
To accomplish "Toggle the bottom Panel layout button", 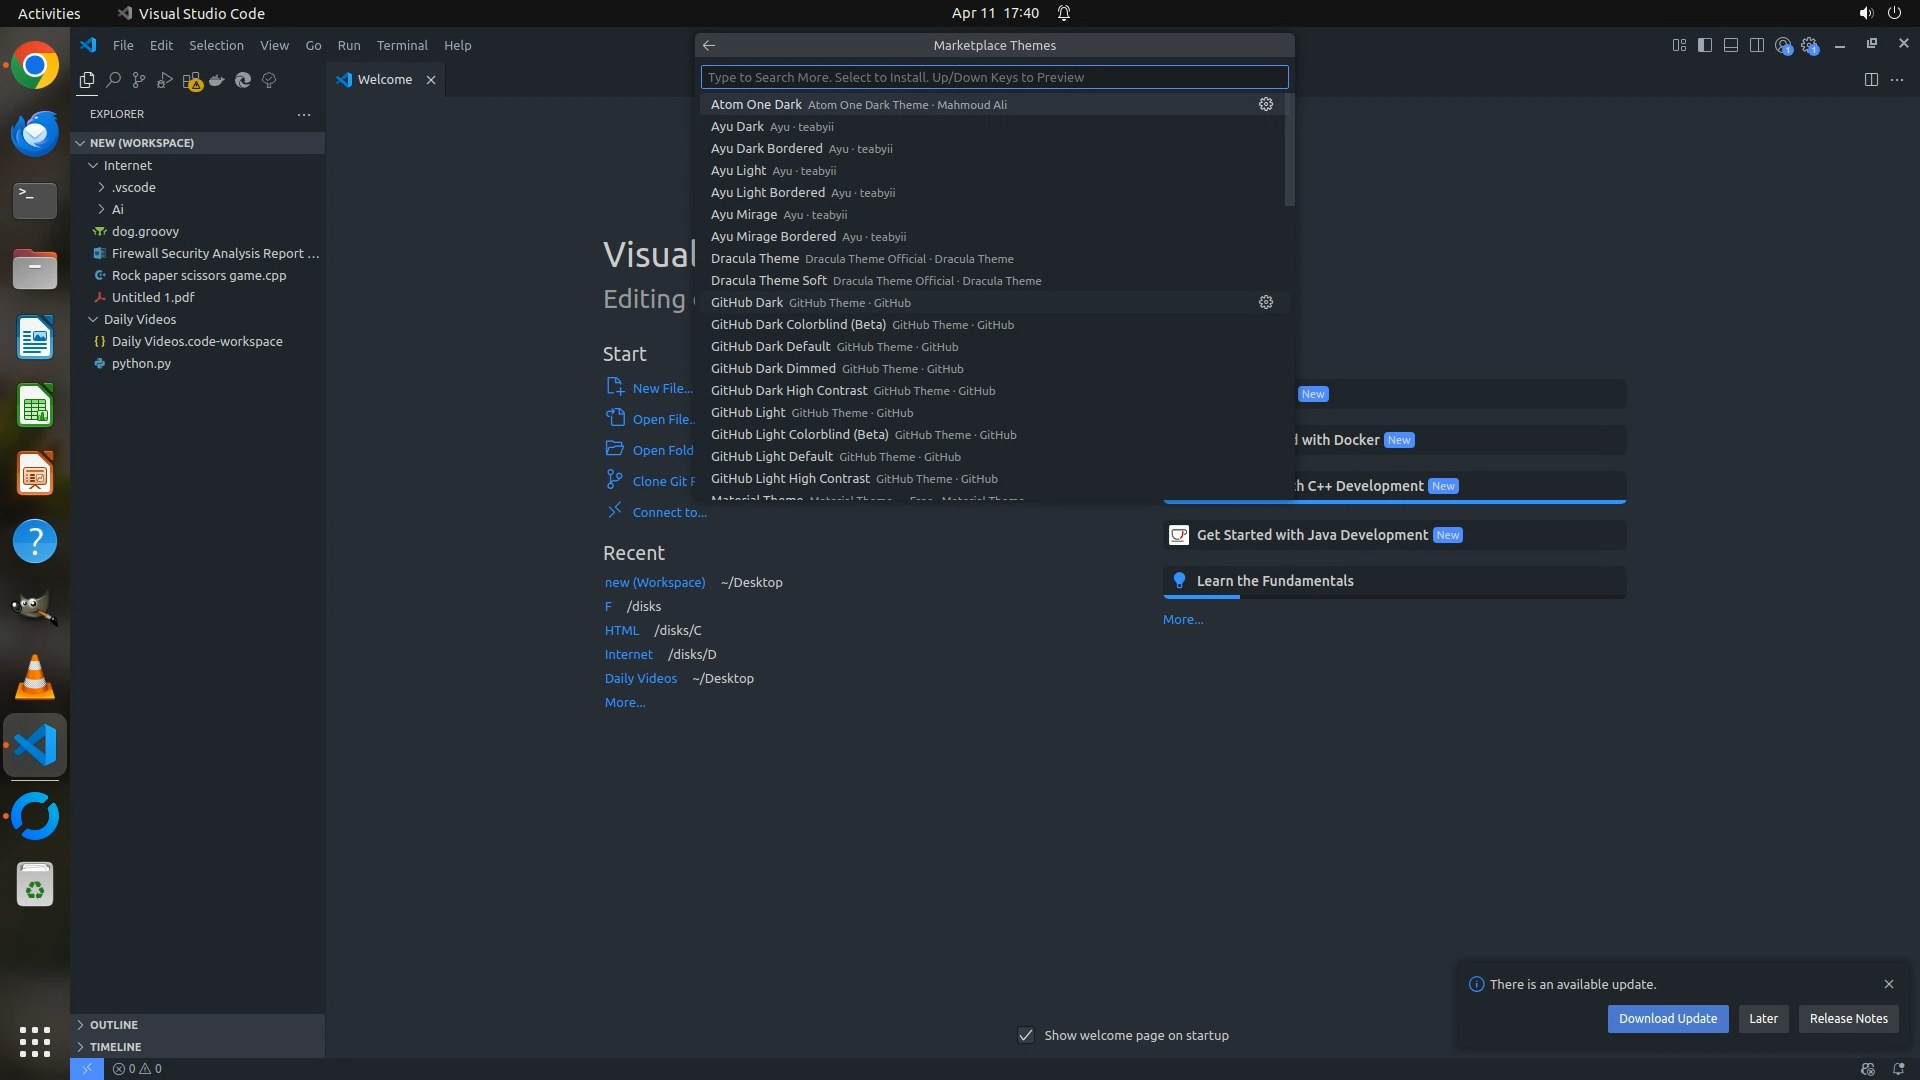I will pyautogui.click(x=1731, y=45).
